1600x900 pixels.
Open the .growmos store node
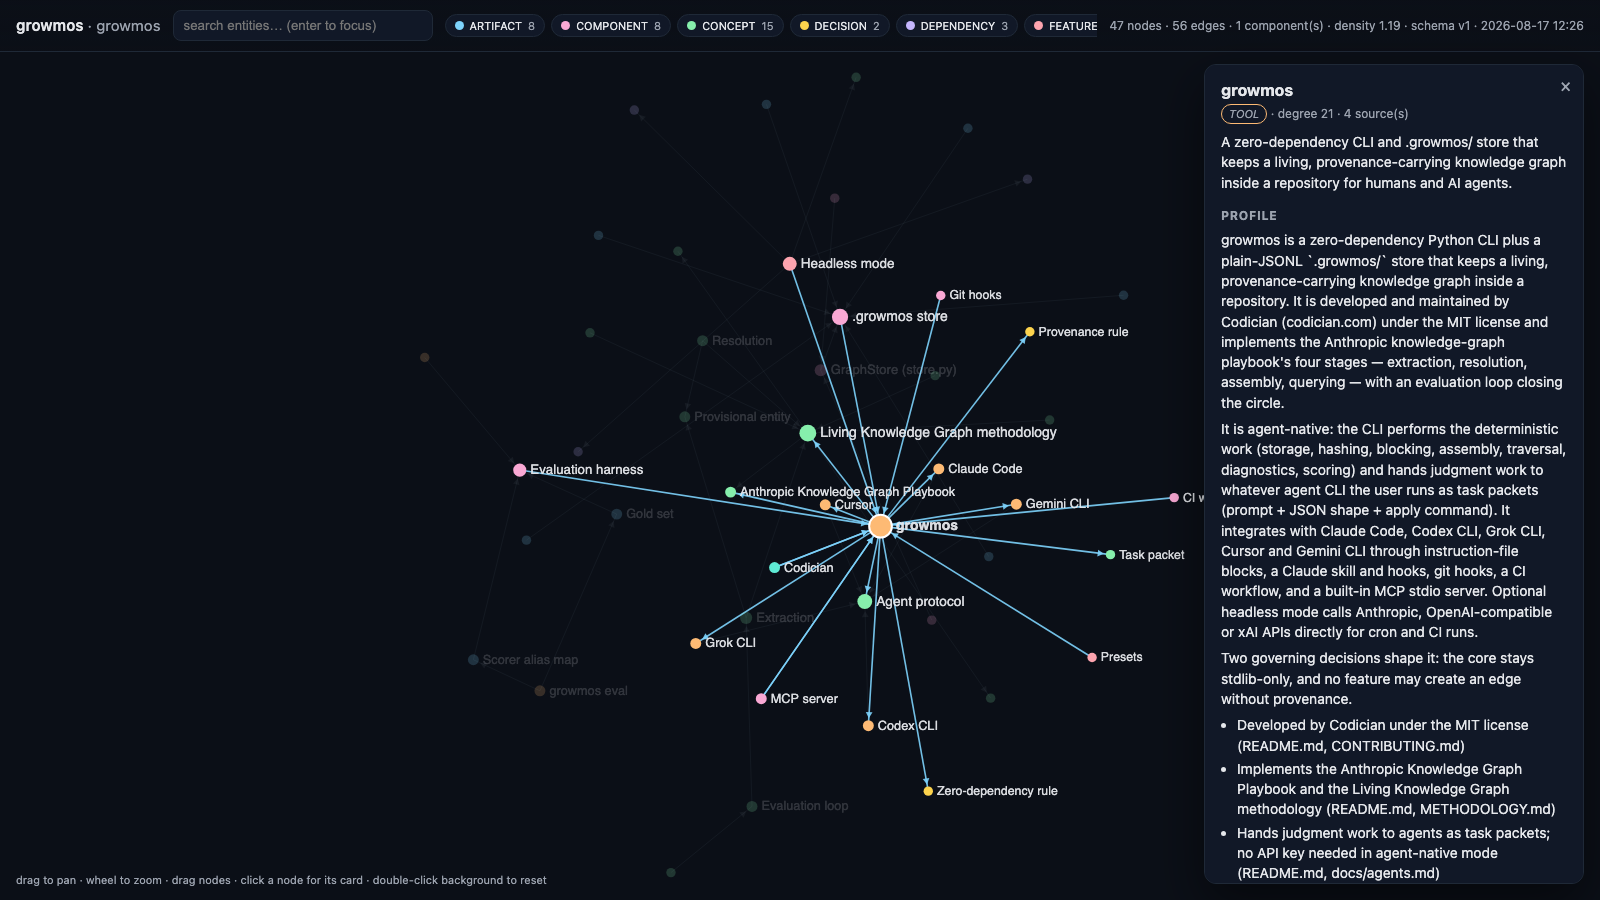840,317
